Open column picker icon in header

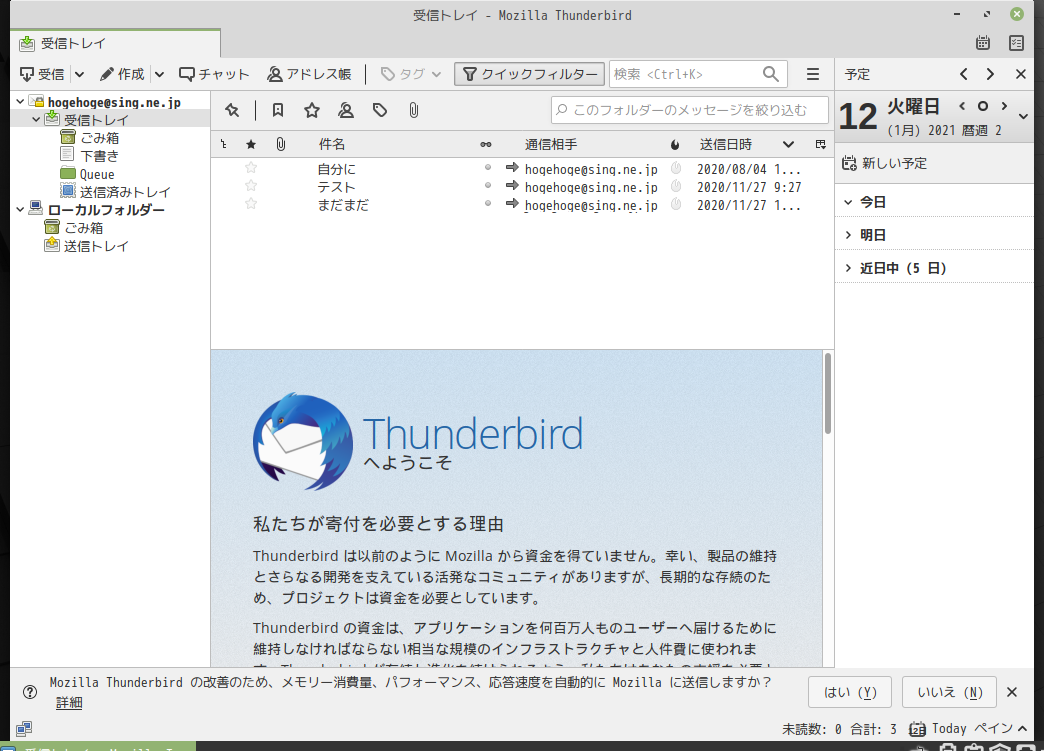(820, 144)
